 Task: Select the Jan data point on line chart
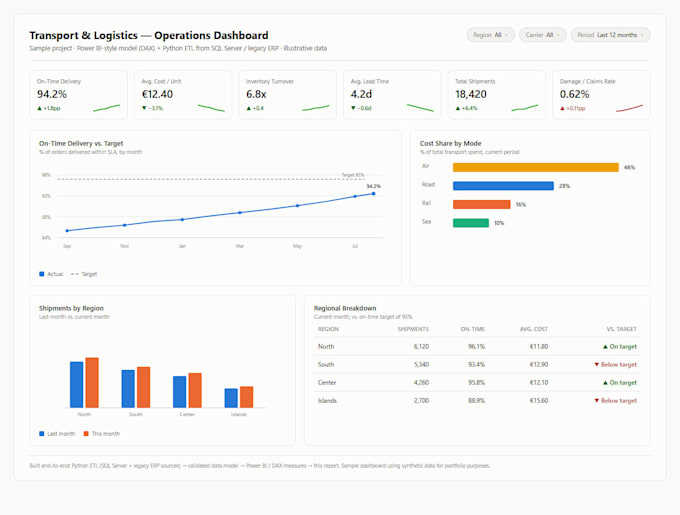coord(182,219)
